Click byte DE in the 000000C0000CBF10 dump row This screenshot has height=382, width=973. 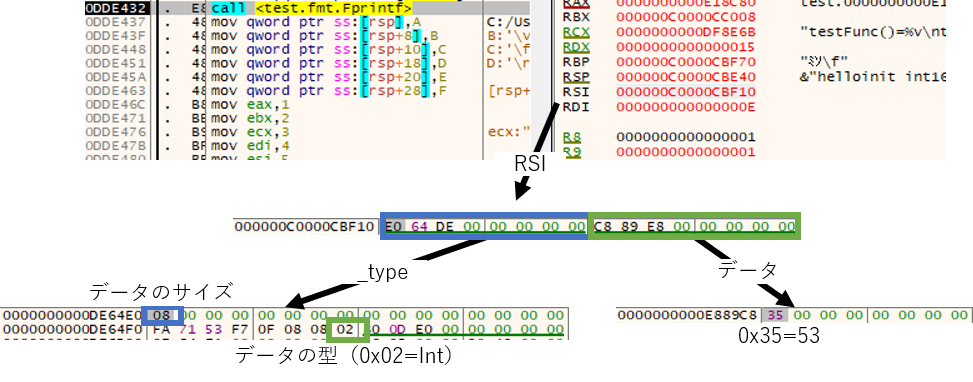coord(445,227)
